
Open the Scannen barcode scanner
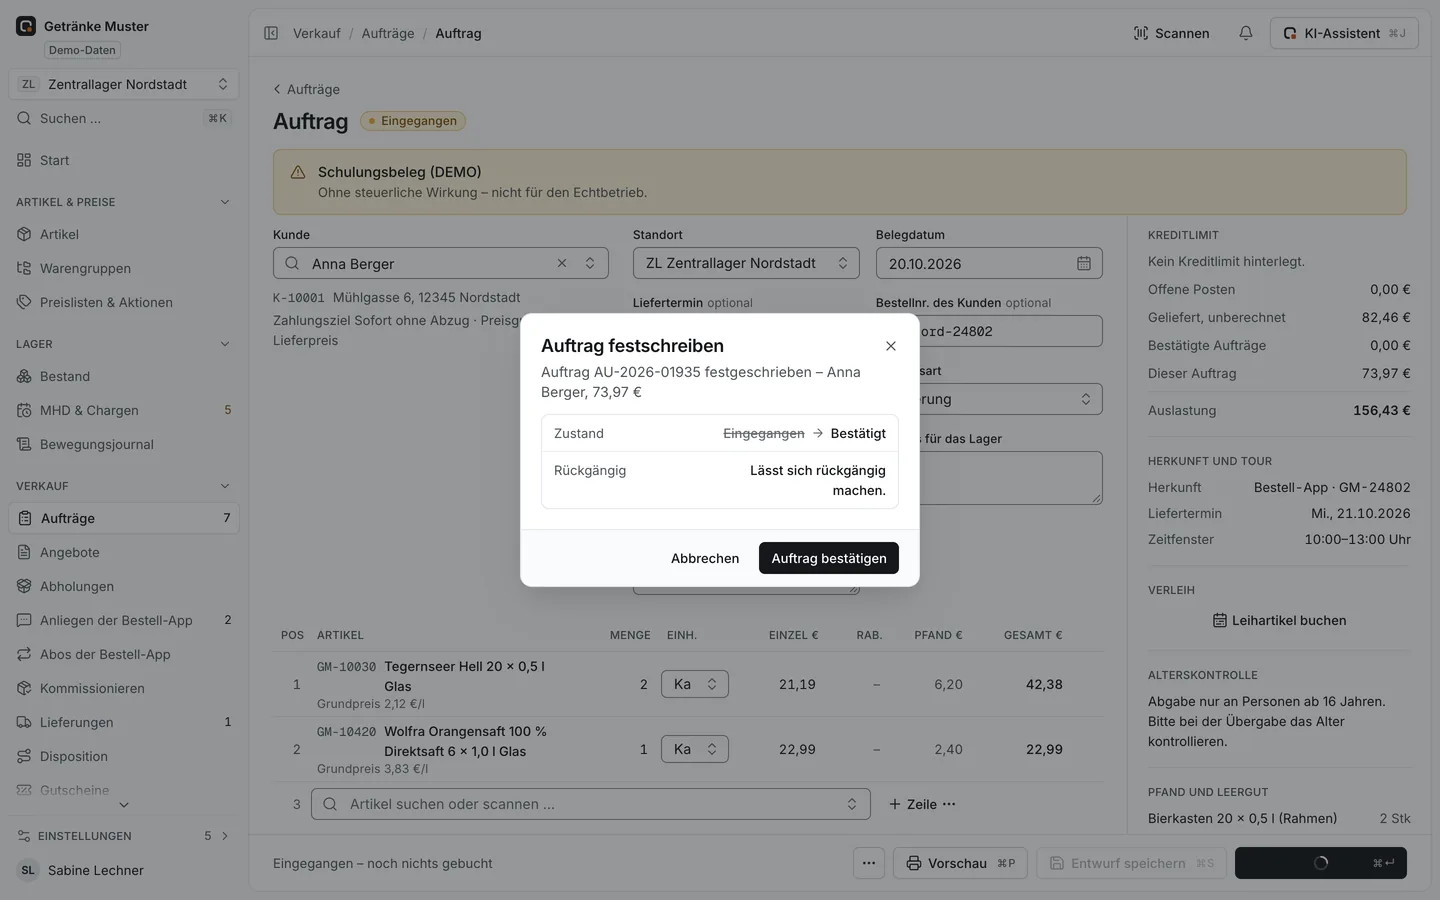click(1171, 33)
